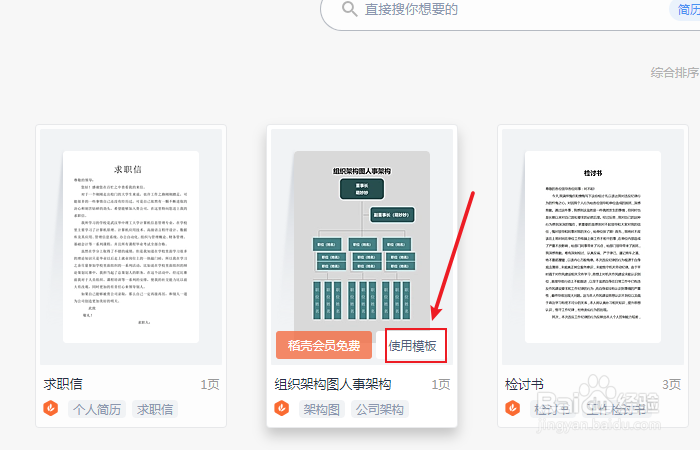
Task: Click orange Docer badge under 检讨书 card
Action: [x=512, y=408]
